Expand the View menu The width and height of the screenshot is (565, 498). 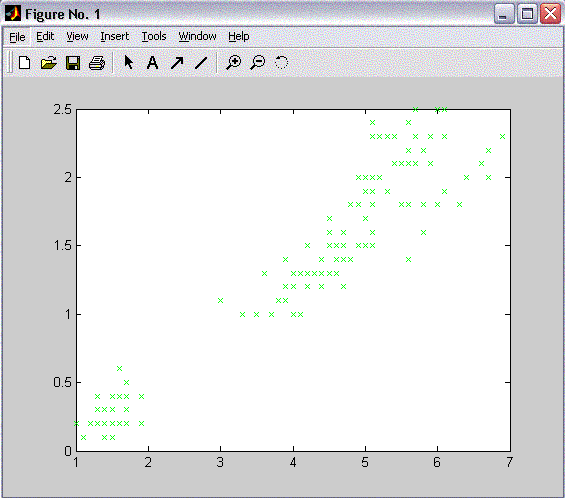tap(77, 36)
